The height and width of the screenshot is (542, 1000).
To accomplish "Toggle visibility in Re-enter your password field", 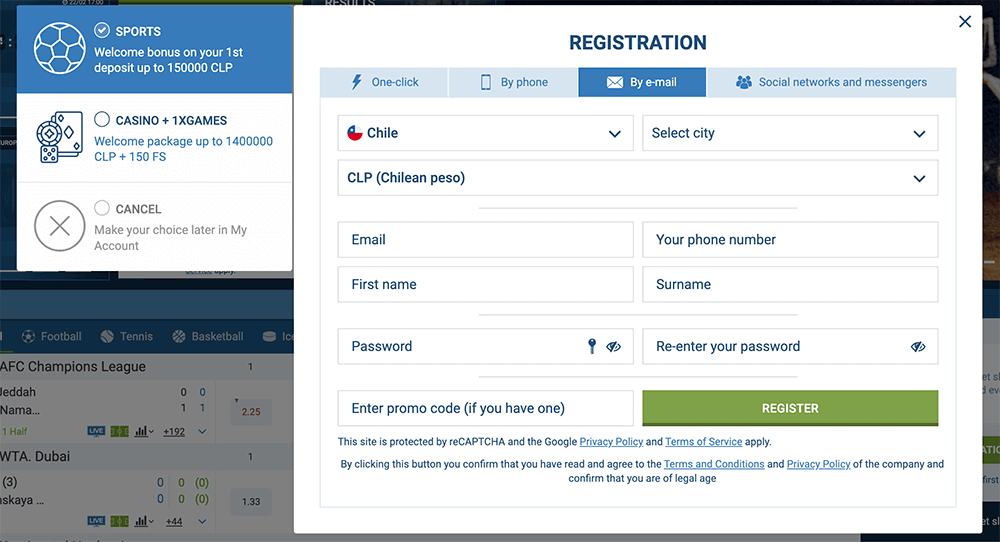I will coord(918,347).
